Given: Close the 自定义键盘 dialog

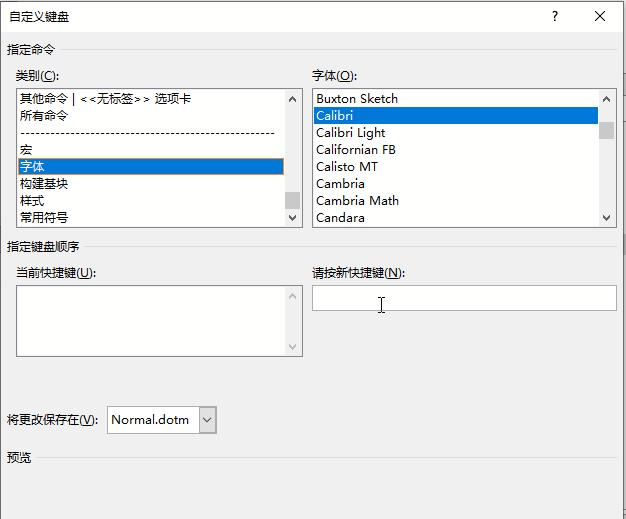Looking at the screenshot, I should [600, 16].
